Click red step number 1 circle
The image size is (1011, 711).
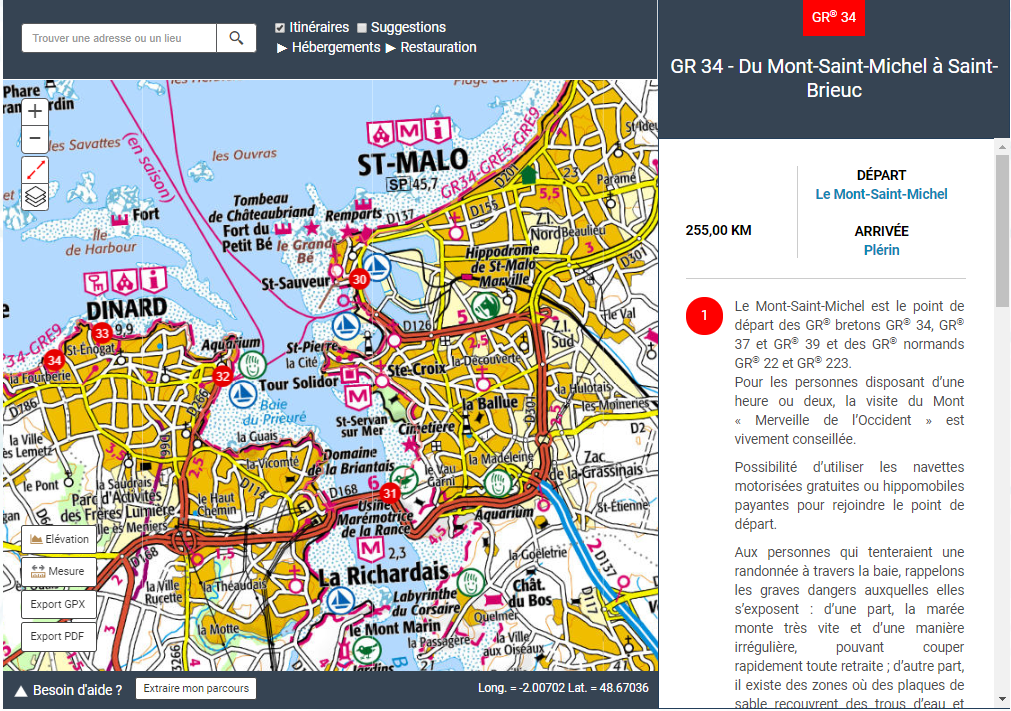(x=704, y=316)
